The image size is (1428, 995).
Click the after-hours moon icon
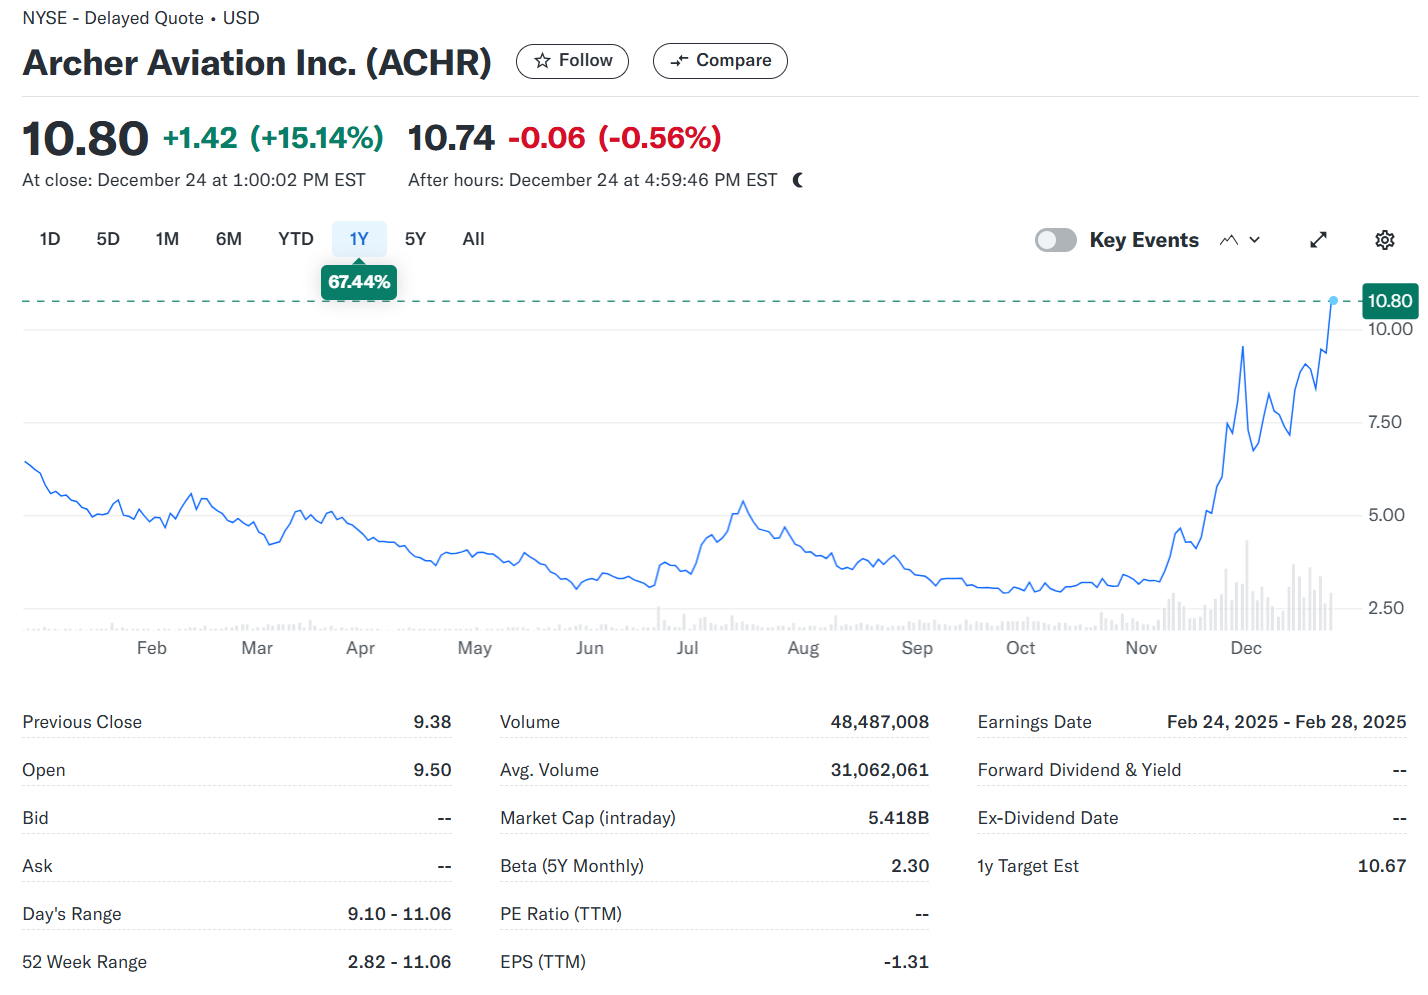point(798,180)
